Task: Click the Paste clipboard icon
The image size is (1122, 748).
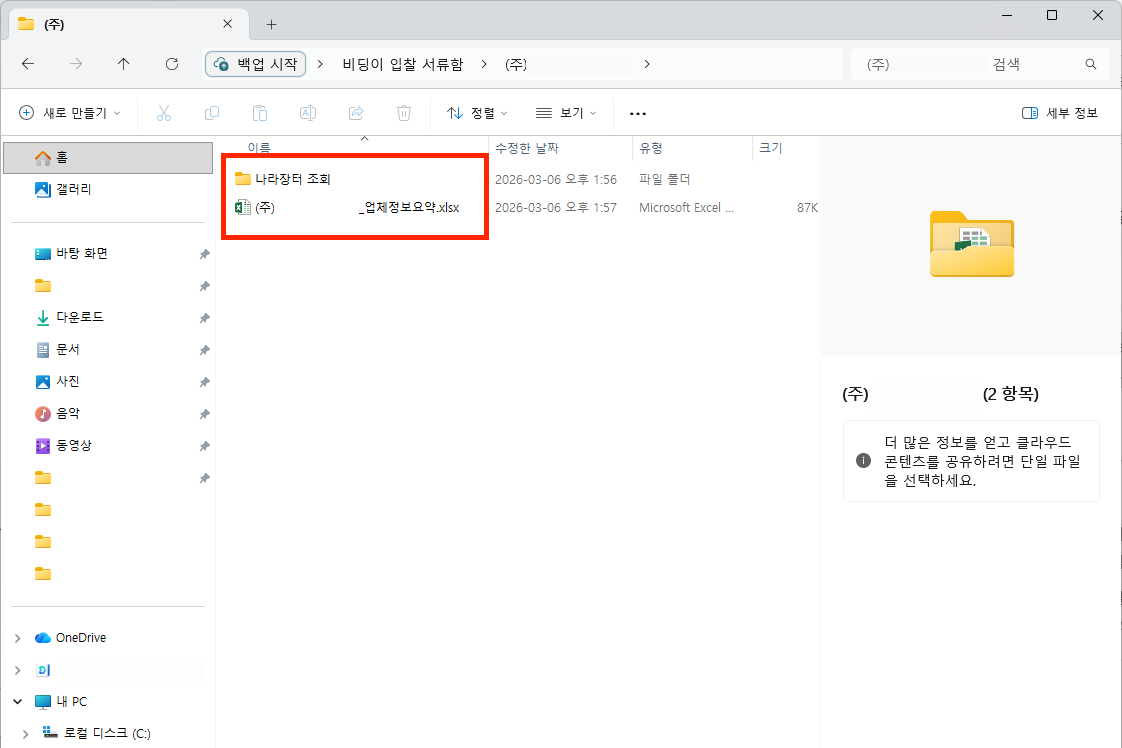Action: [x=260, y=113]
